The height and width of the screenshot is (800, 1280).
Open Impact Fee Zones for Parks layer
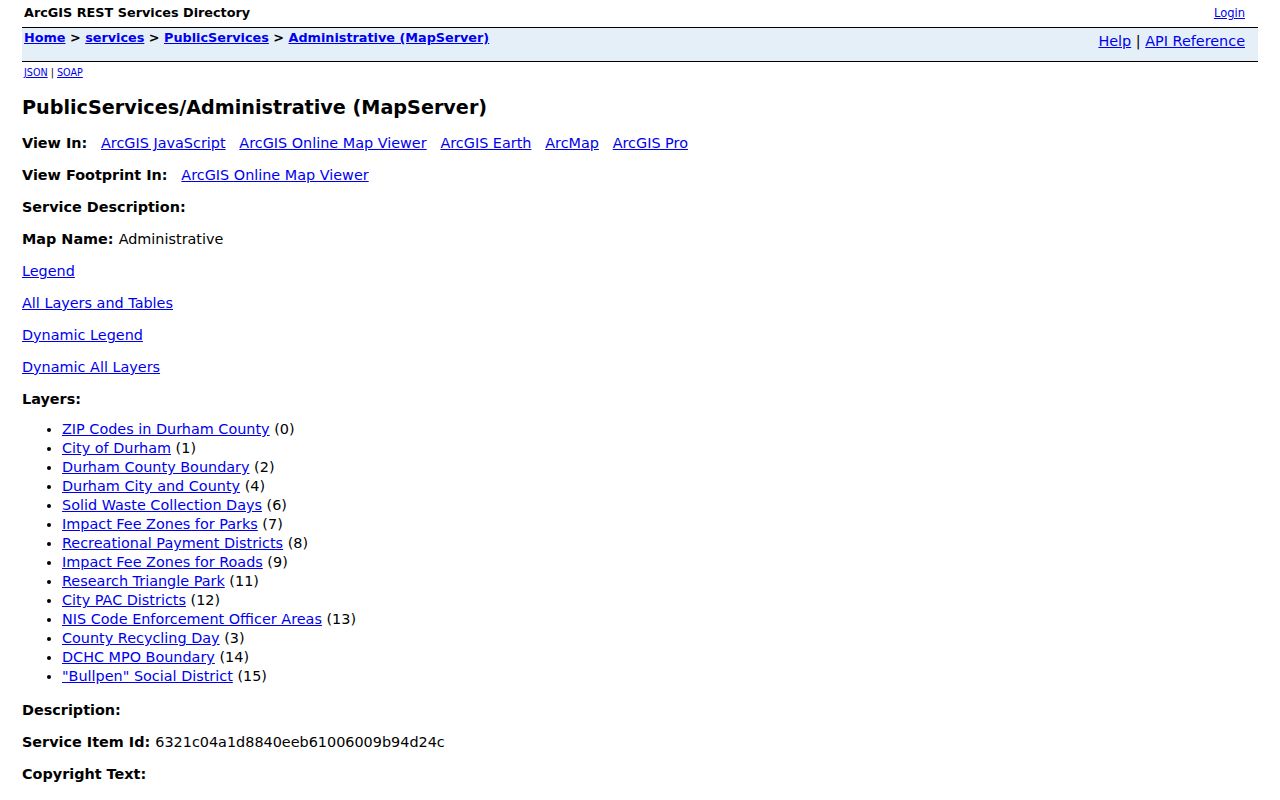click(x=160, y=524)
